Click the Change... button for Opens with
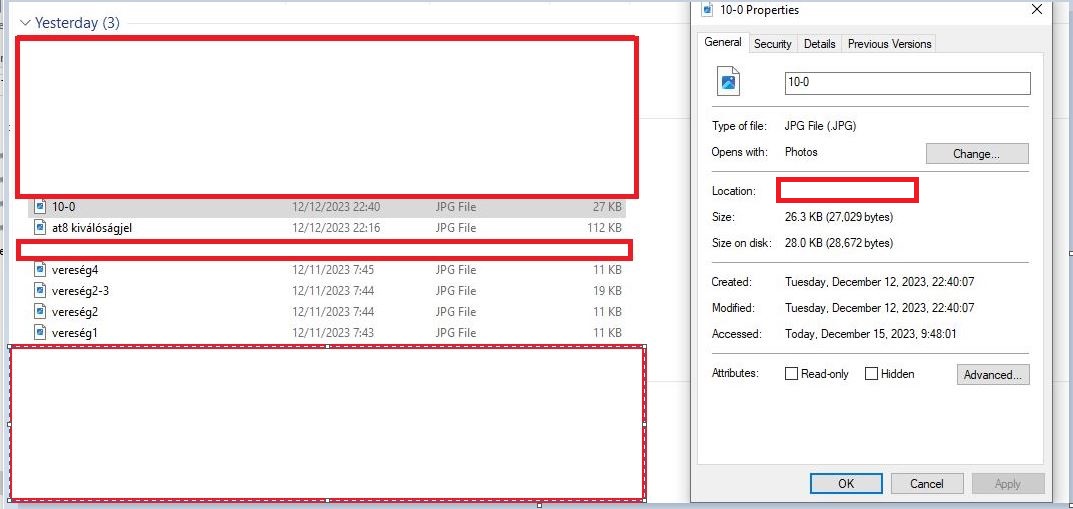The height and width of the screenshot is (509, 1073). 977,153
